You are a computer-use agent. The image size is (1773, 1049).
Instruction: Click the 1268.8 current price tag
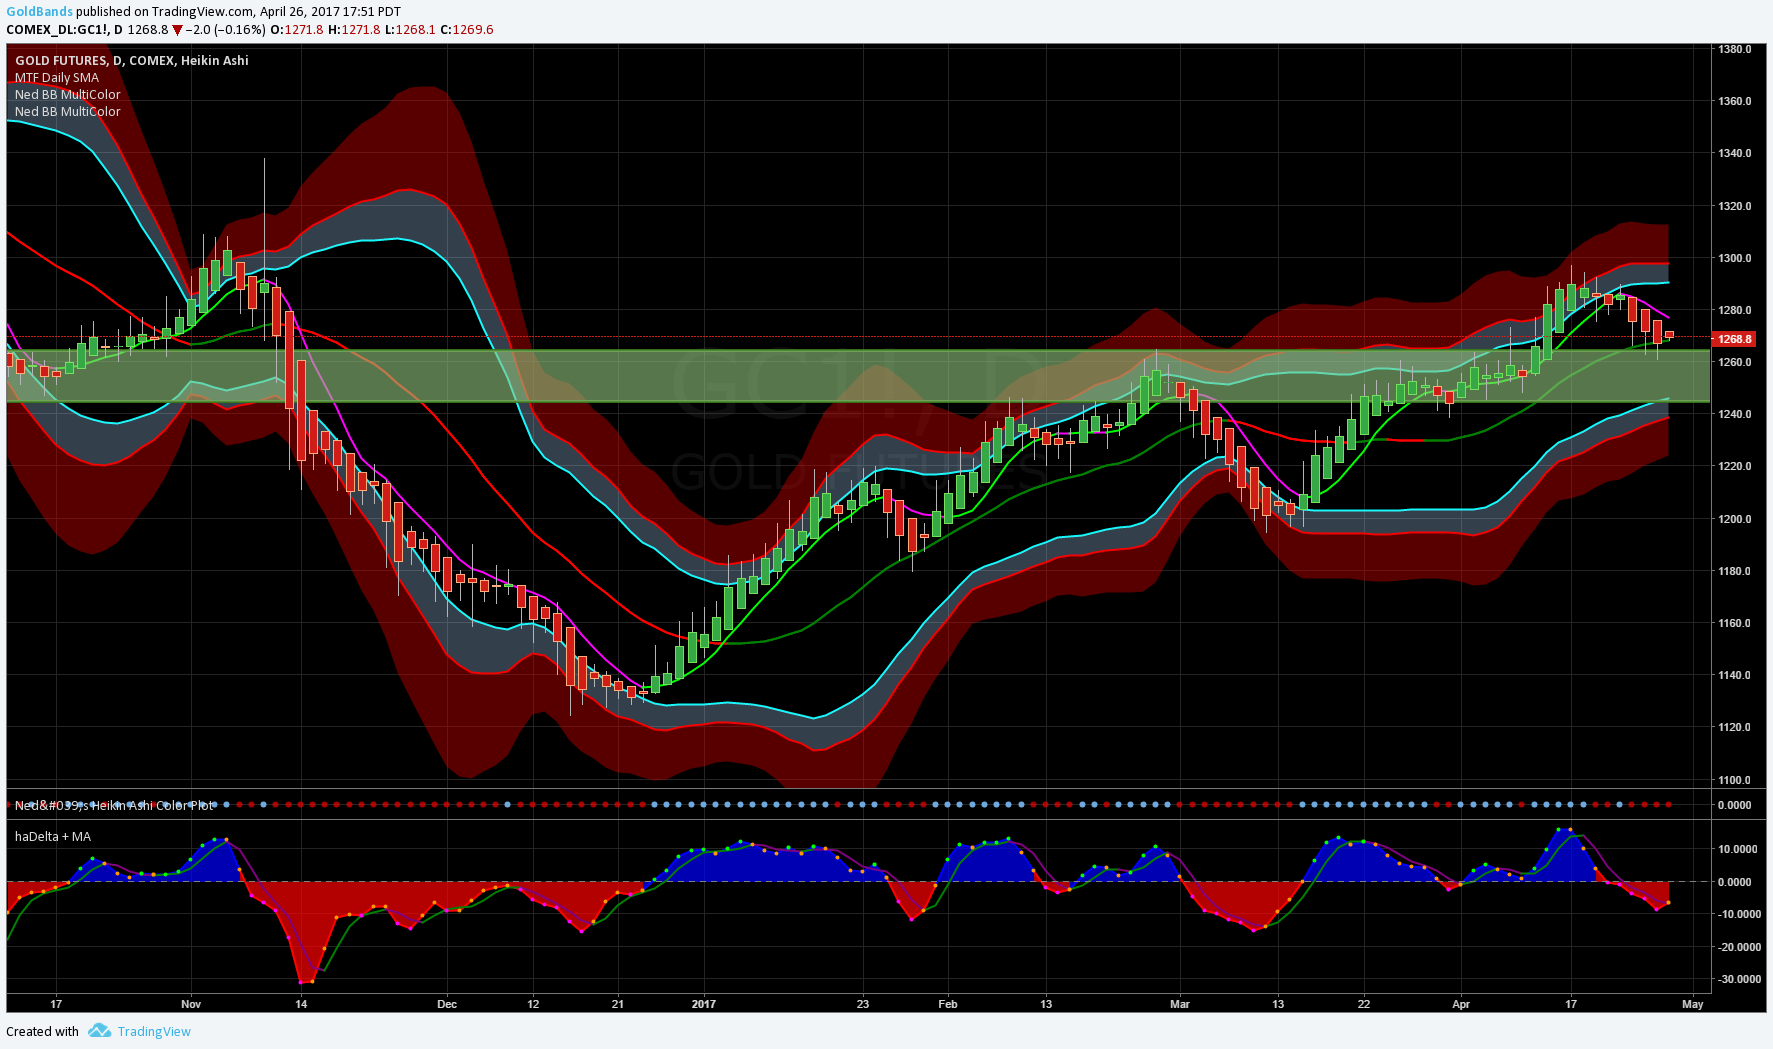(1735, 339)
